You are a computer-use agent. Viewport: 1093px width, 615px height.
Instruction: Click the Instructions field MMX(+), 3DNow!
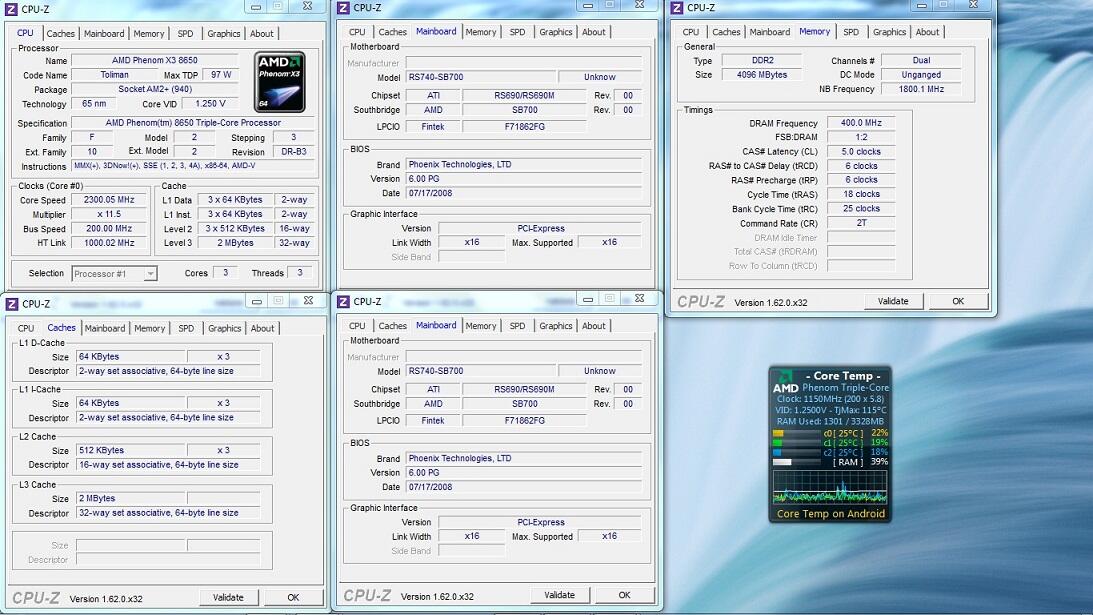point(193,166)
